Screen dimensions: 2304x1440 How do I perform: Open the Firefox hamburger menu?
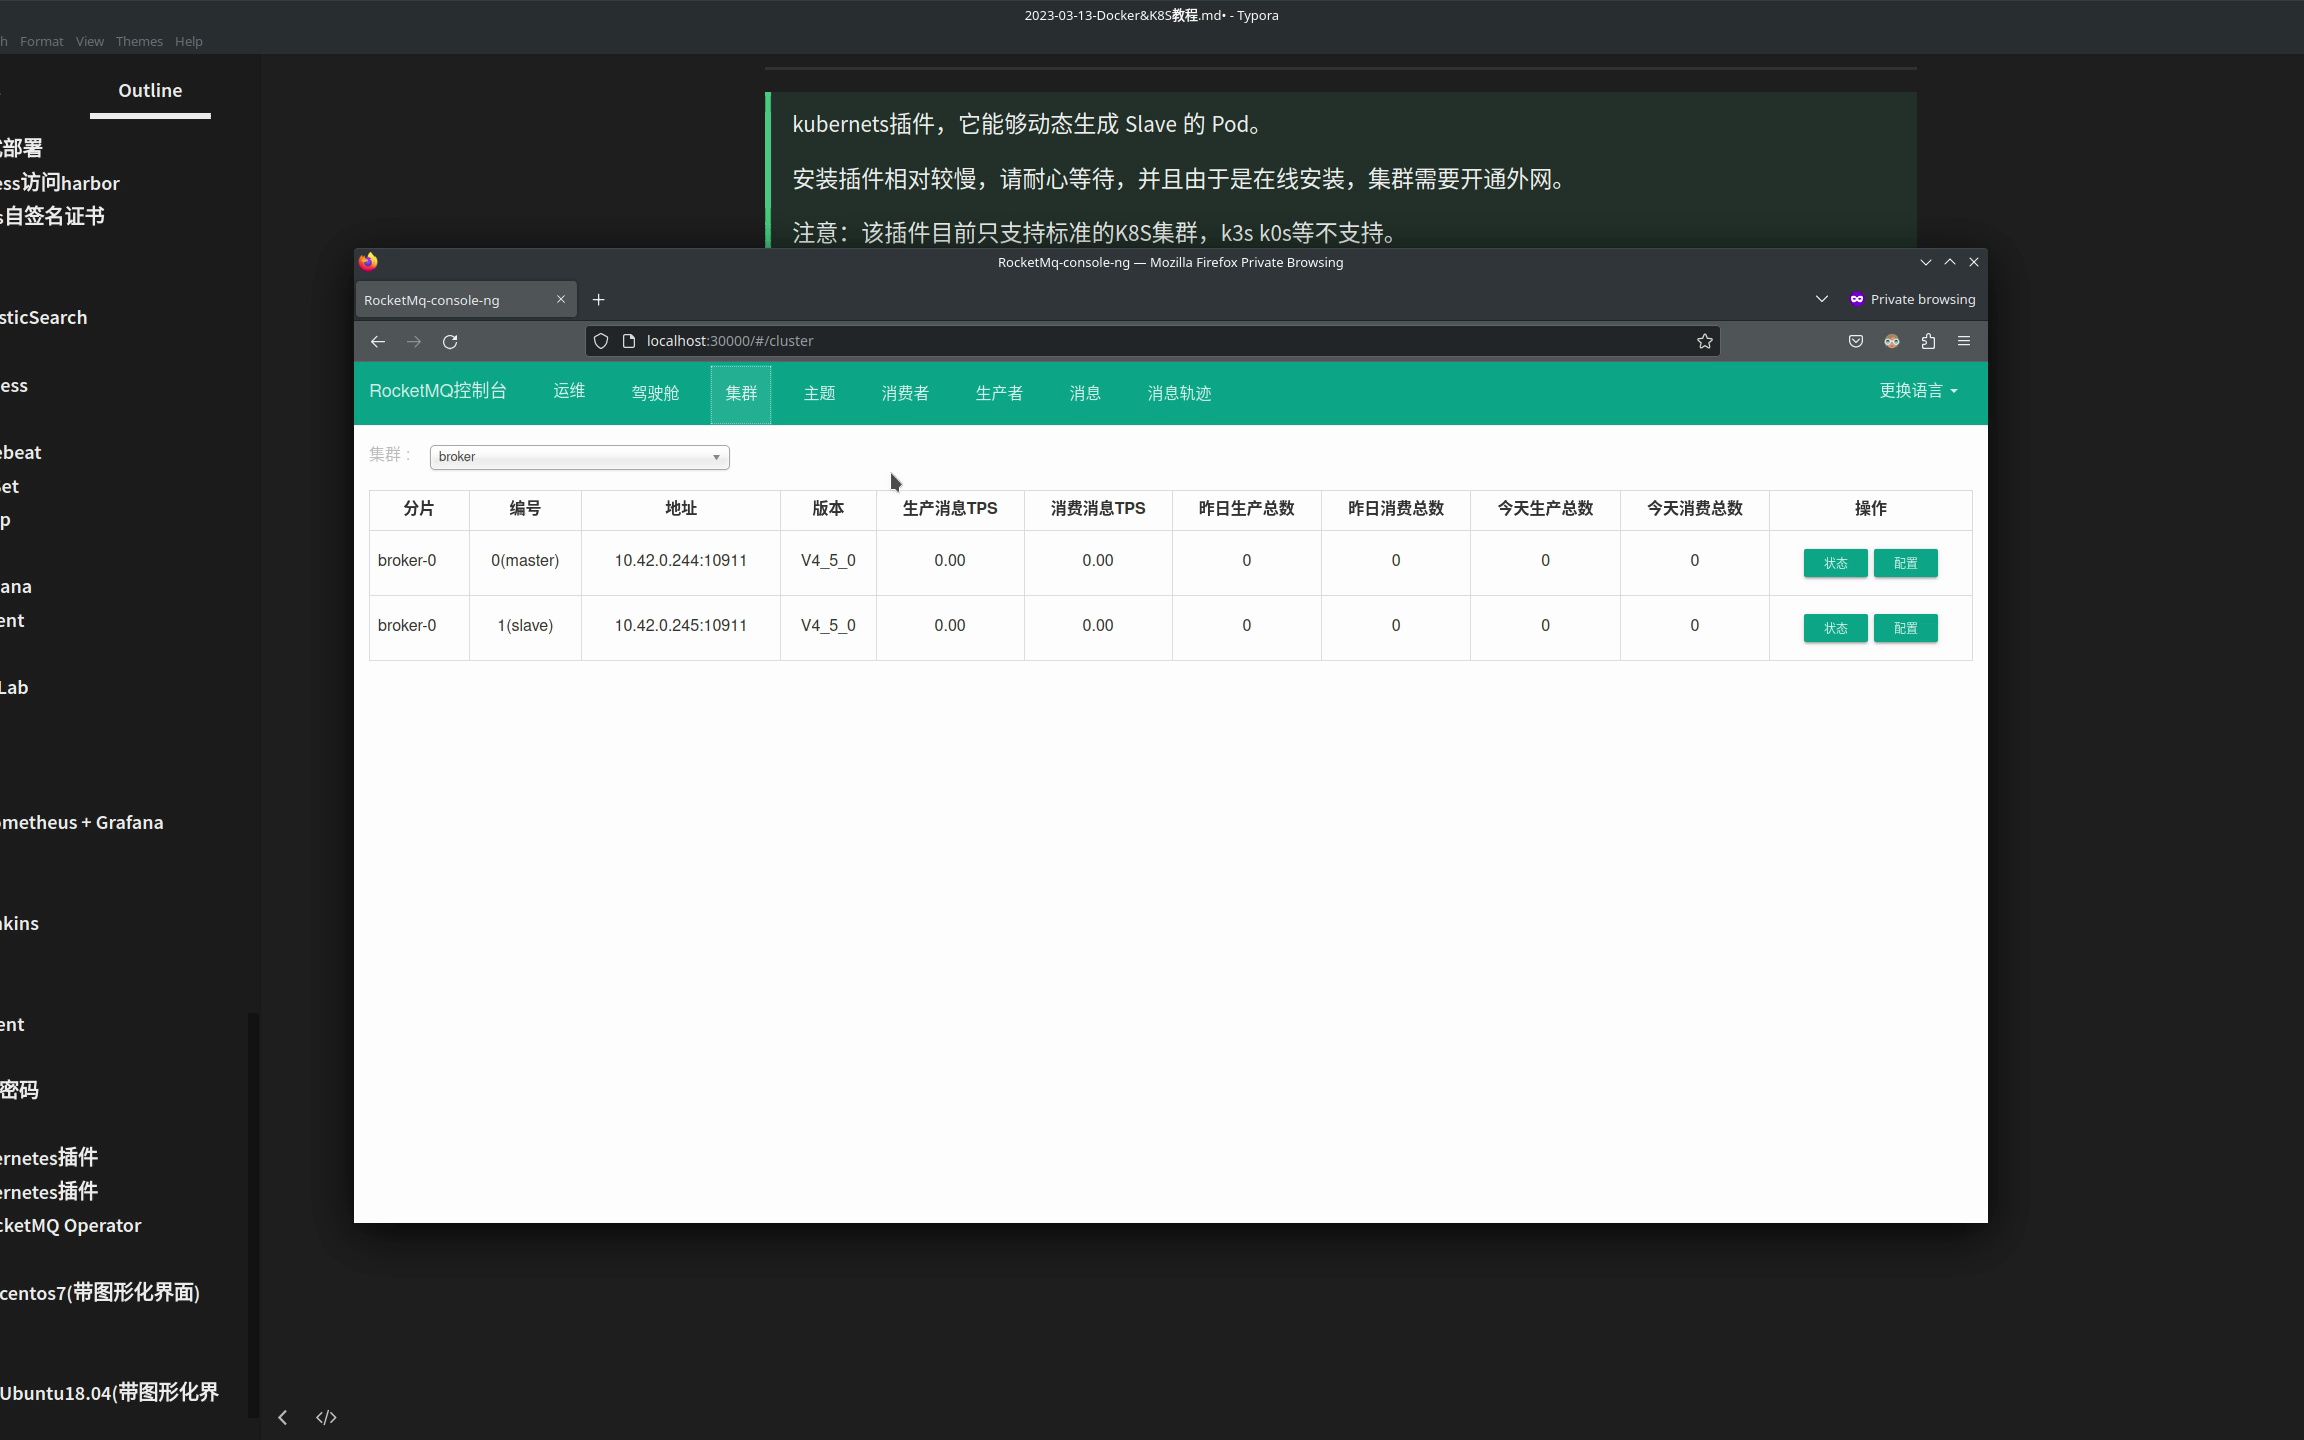[1963, 341]
